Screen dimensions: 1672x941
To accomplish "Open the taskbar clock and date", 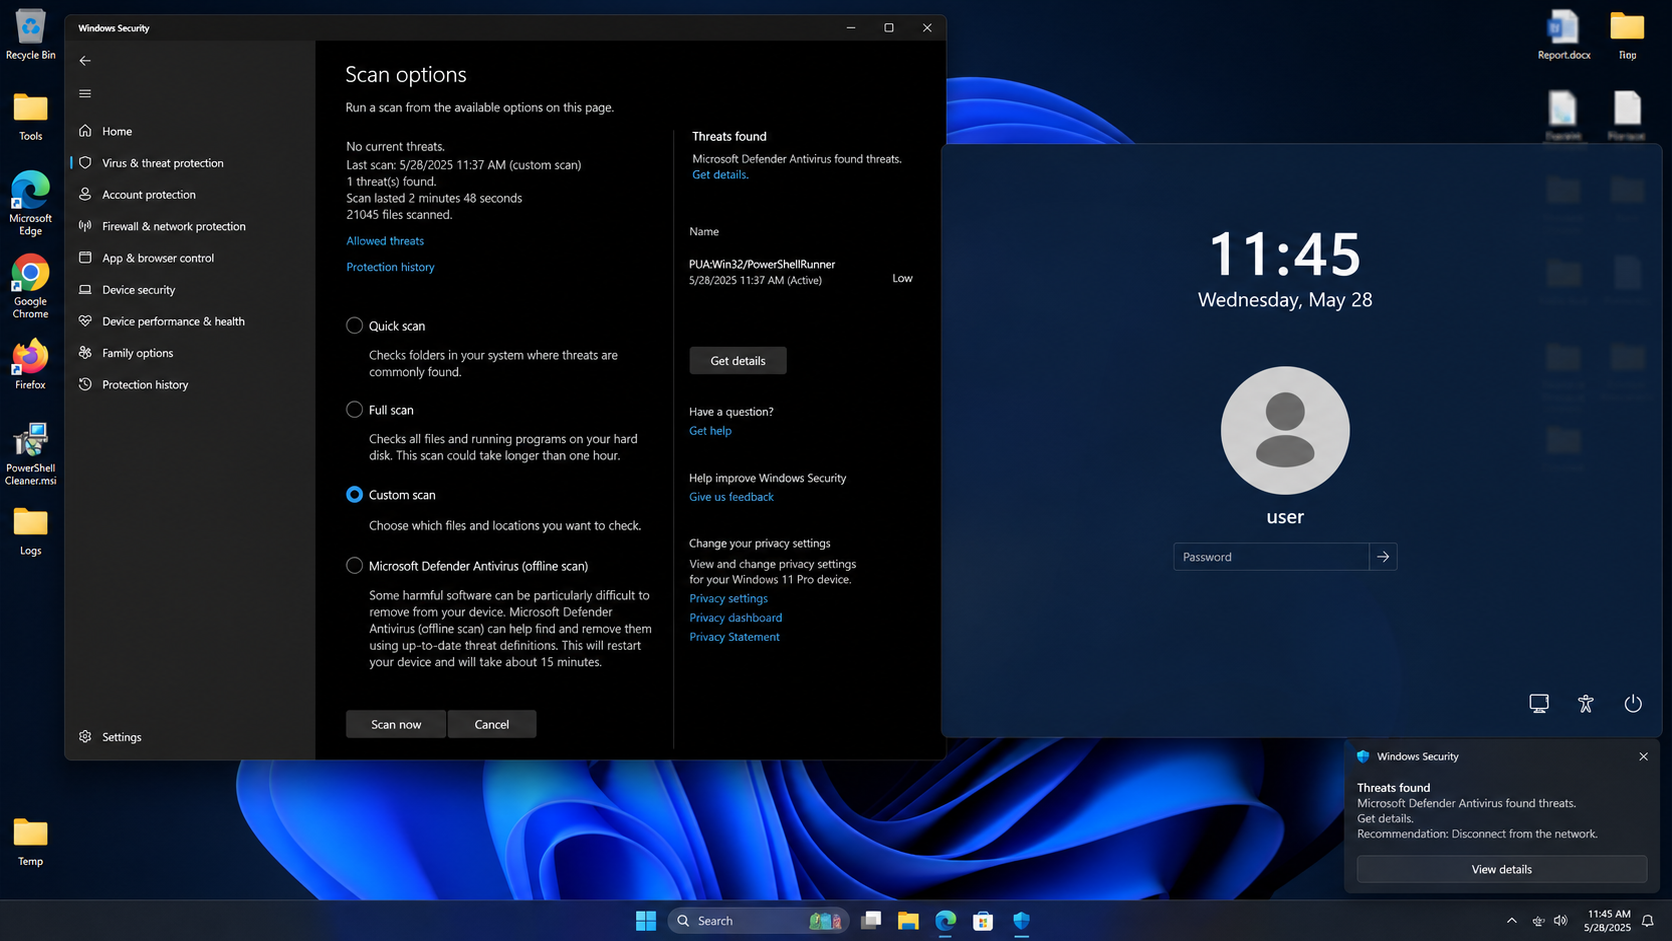I will 1608,921.
